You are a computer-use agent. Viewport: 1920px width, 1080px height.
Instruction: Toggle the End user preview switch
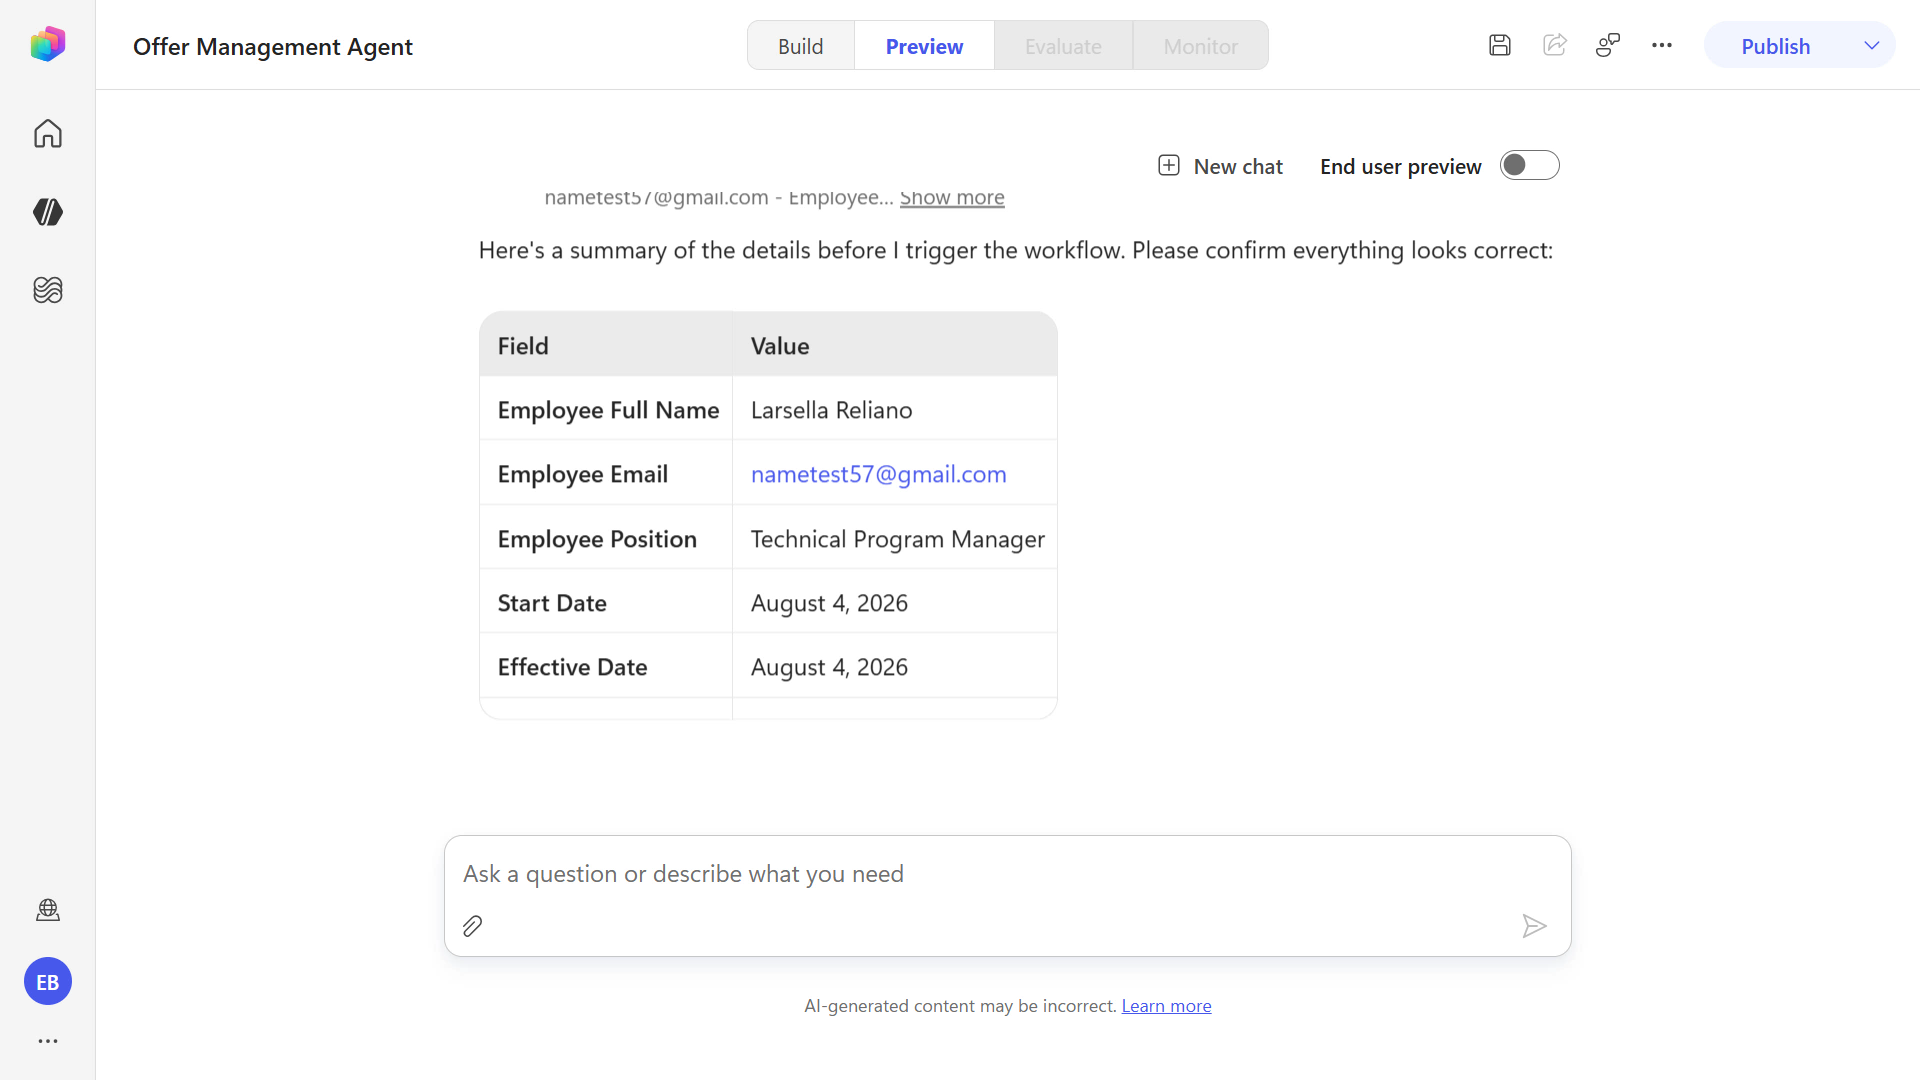(x=1529, y=165)
